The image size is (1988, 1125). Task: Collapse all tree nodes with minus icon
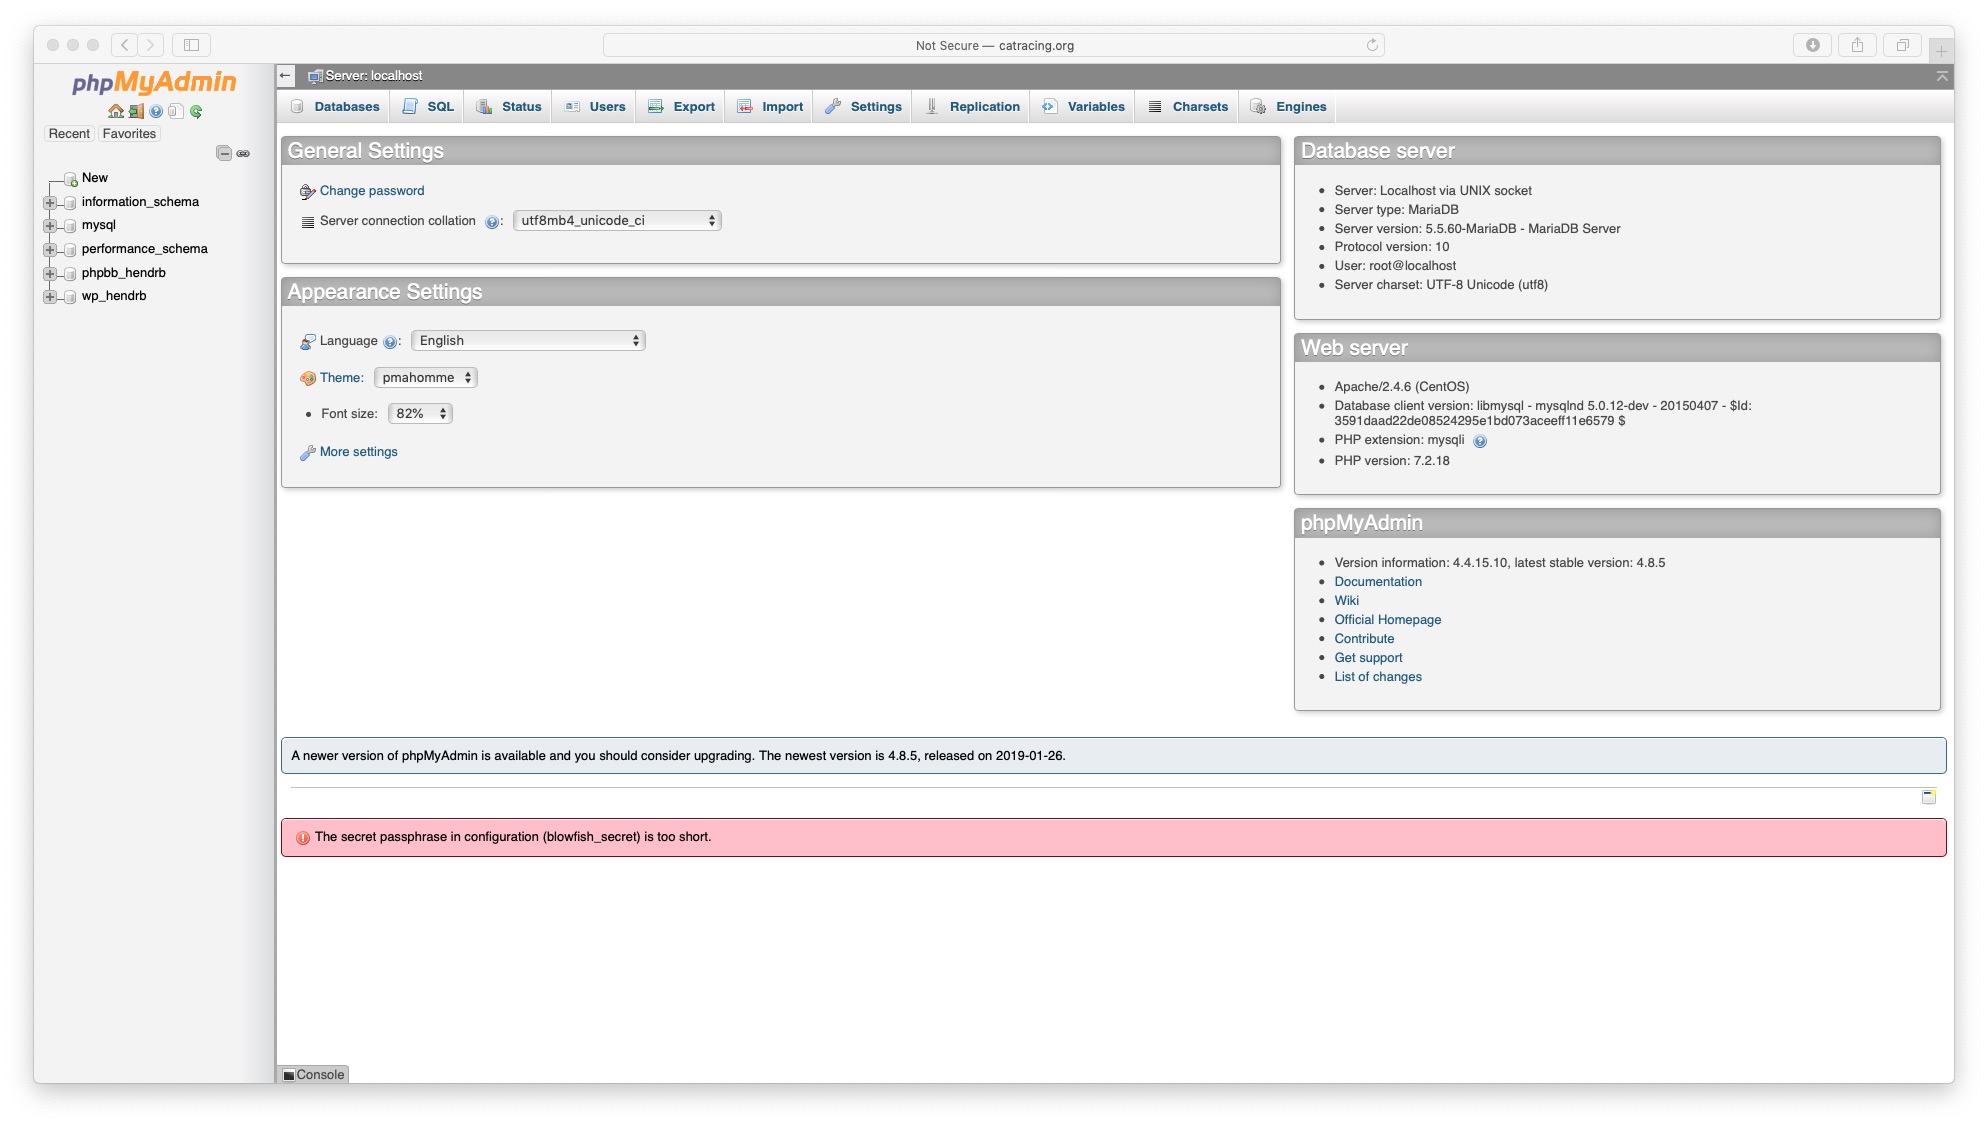click(224, 153)
